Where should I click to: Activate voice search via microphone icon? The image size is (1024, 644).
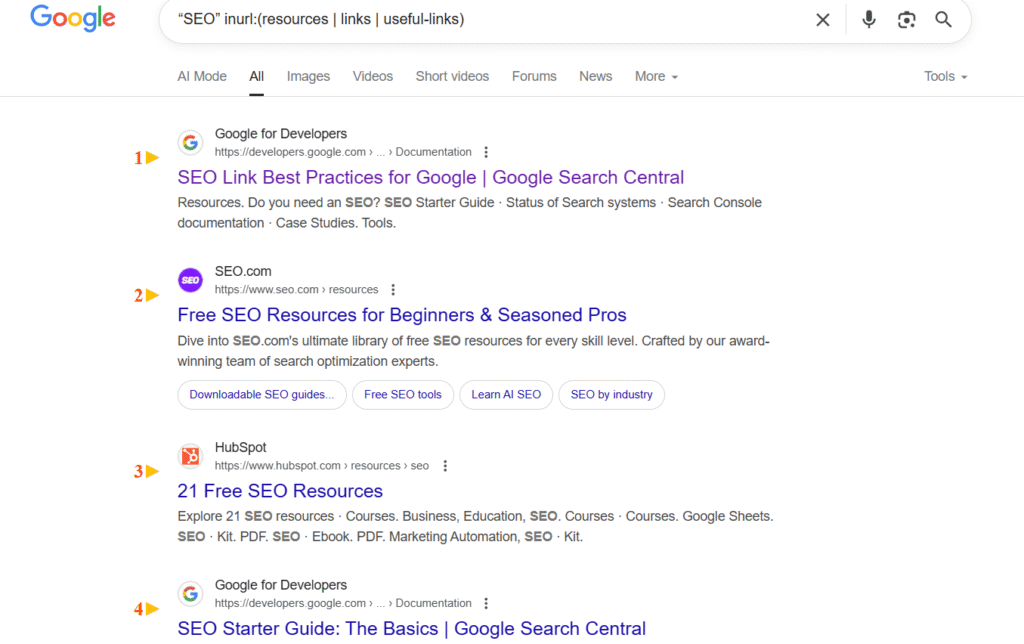868,19
